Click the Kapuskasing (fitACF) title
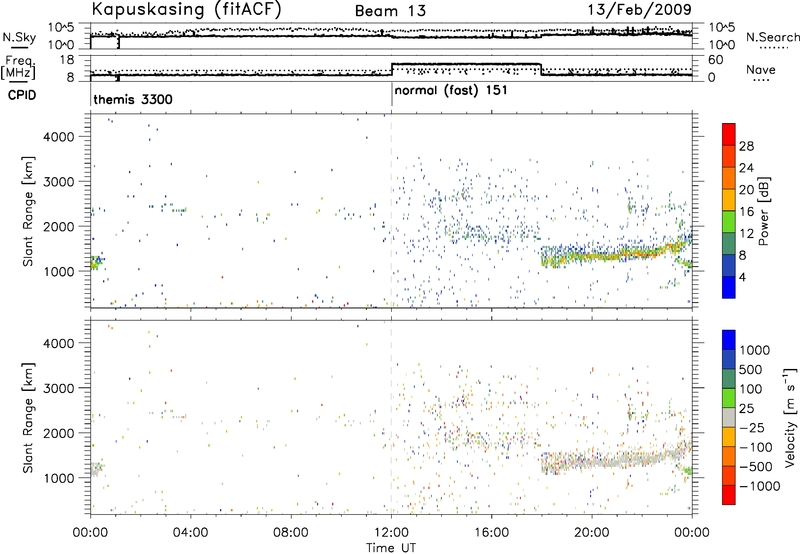Screen dimensions: 800x554 click(186, 9)
